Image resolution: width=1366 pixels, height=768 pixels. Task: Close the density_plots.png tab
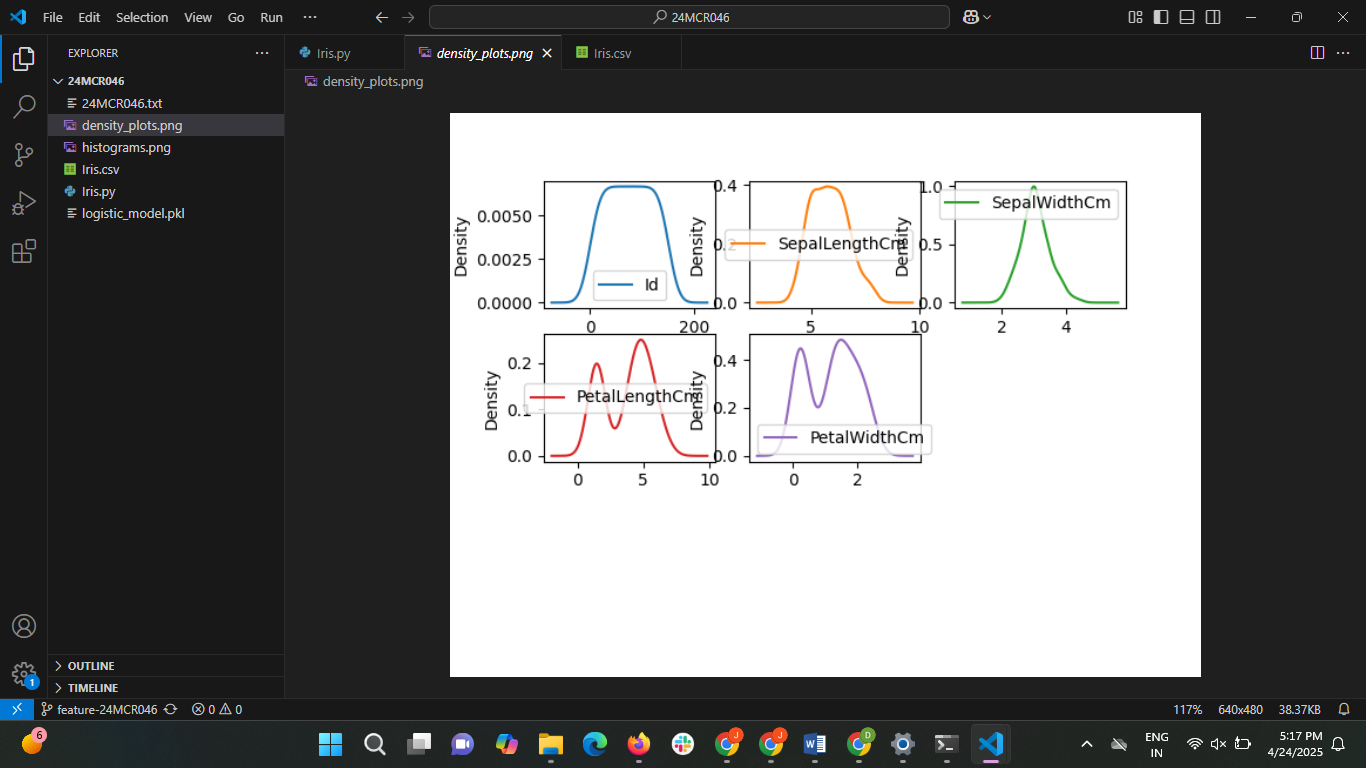point(547,53)
